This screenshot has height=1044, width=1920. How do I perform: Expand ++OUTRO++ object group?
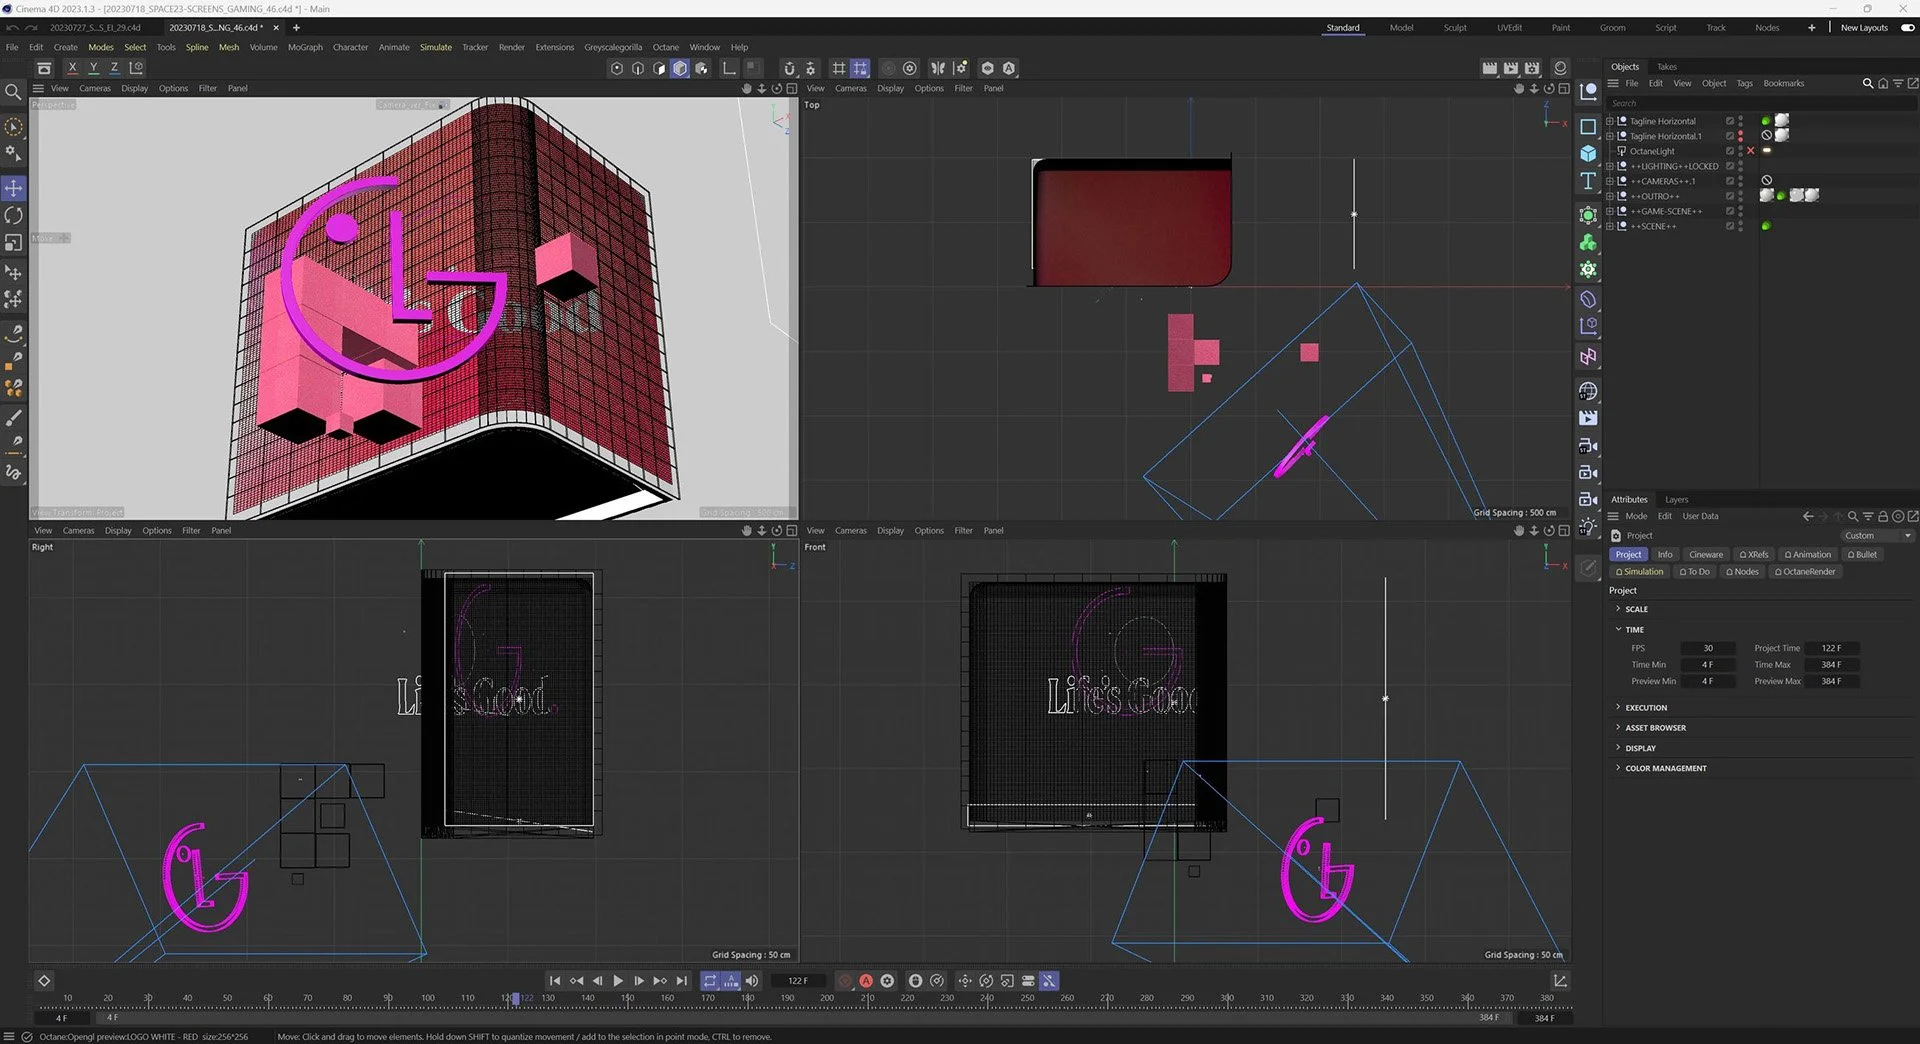point(1610,196)
